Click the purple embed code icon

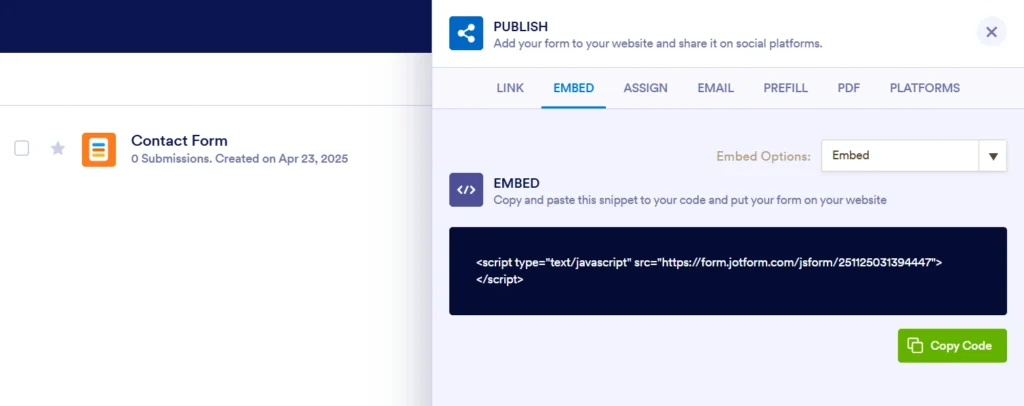(x=466, y=190)
